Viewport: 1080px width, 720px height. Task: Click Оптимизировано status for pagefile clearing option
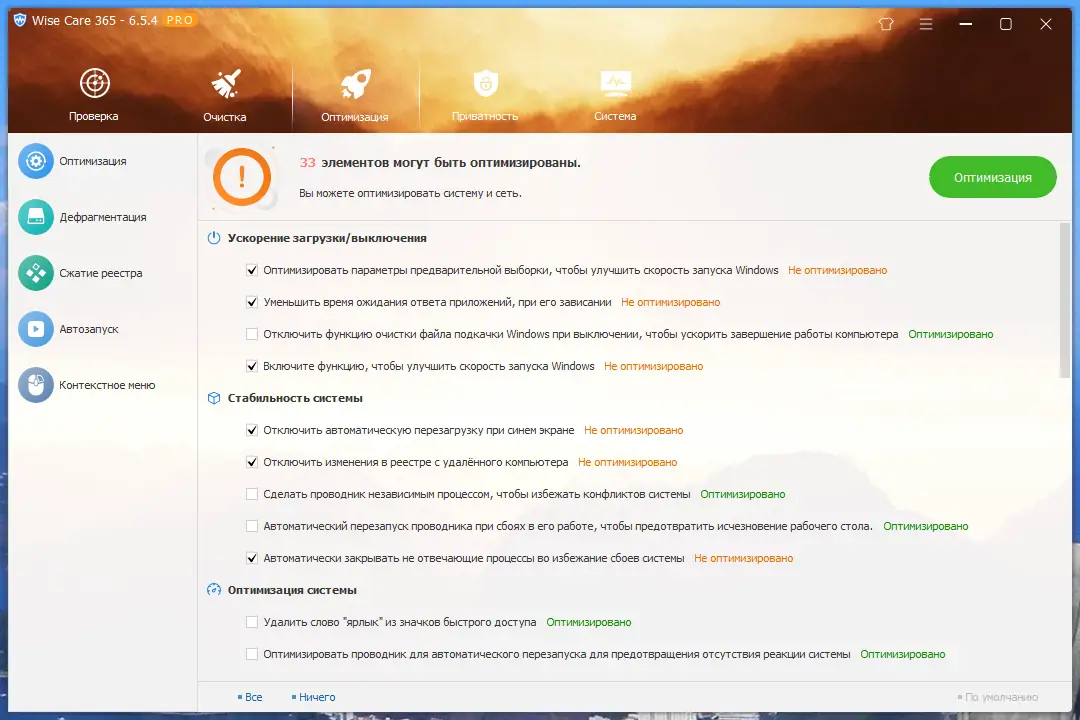tap(951, 334)
